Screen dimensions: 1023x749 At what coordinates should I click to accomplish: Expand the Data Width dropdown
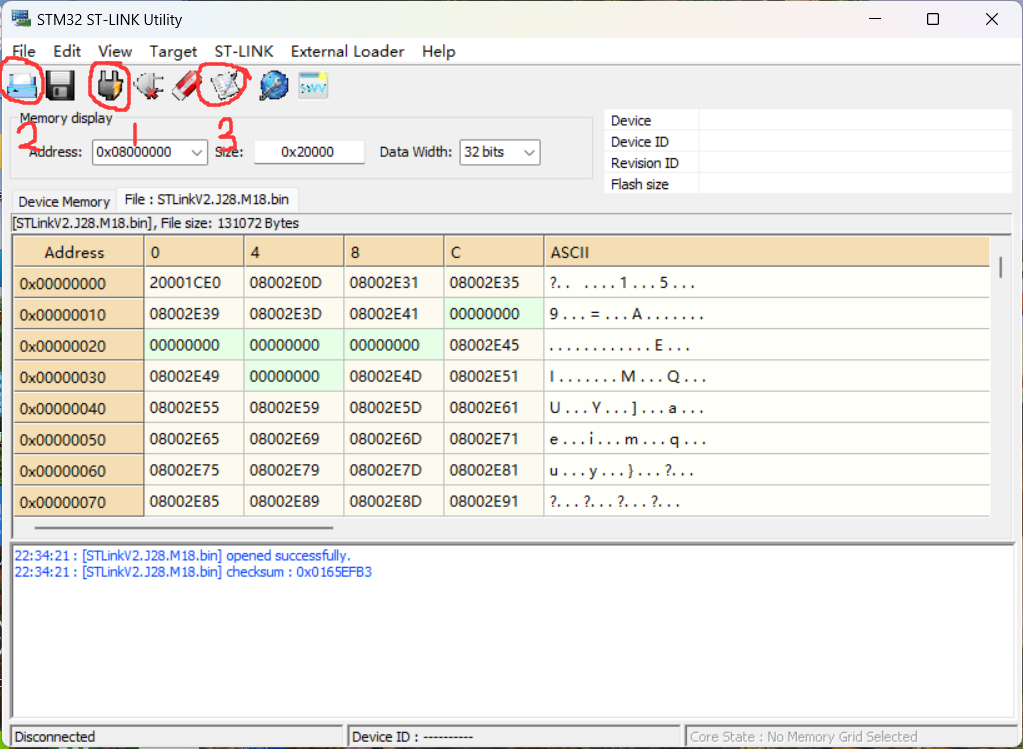(529, 153)
